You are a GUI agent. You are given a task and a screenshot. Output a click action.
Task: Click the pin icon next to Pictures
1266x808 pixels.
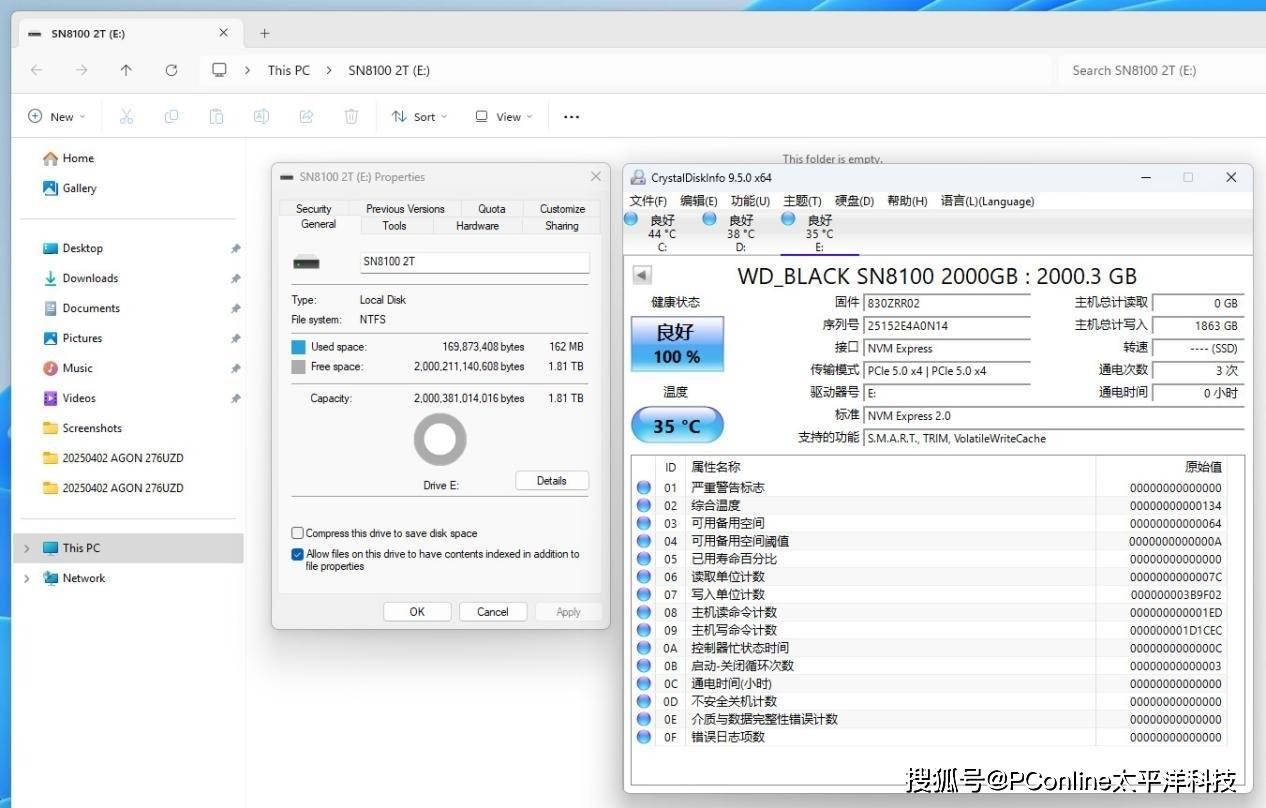click(235, 338)
